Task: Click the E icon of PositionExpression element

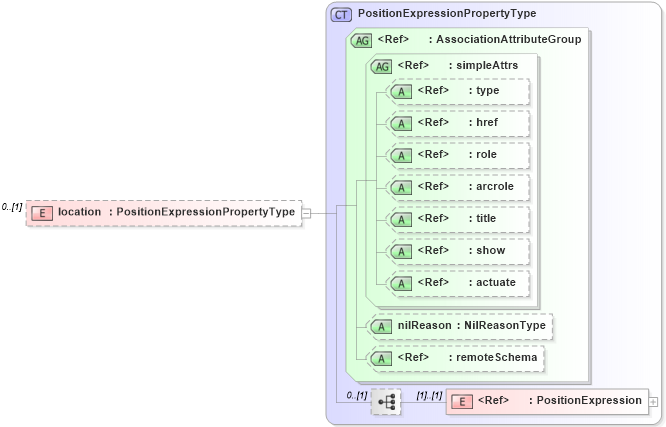Action: coord(462,402)
